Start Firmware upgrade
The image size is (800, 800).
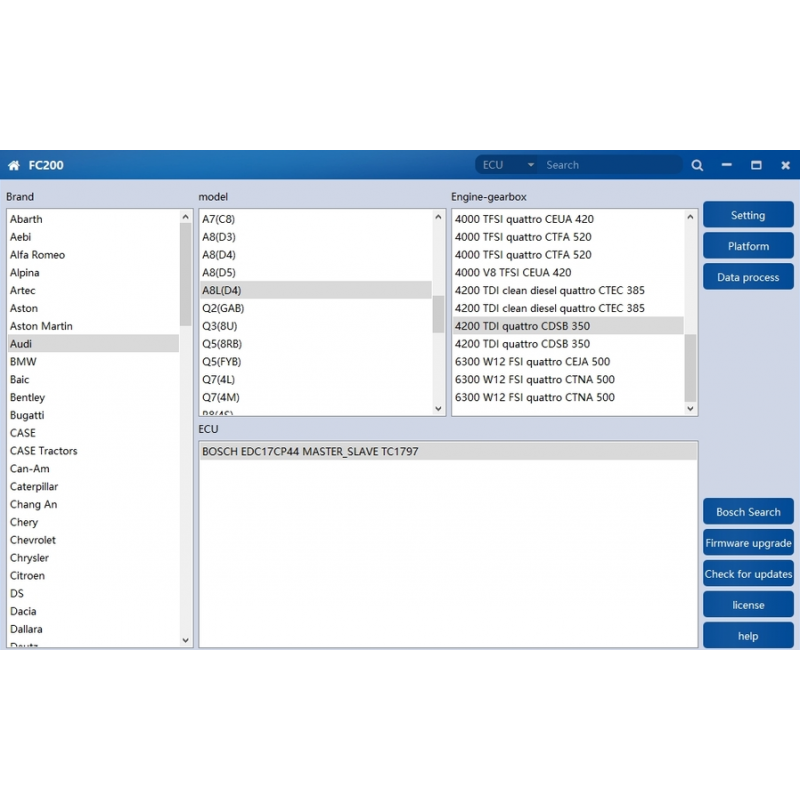pyautogui.click(x=748, y=543)
